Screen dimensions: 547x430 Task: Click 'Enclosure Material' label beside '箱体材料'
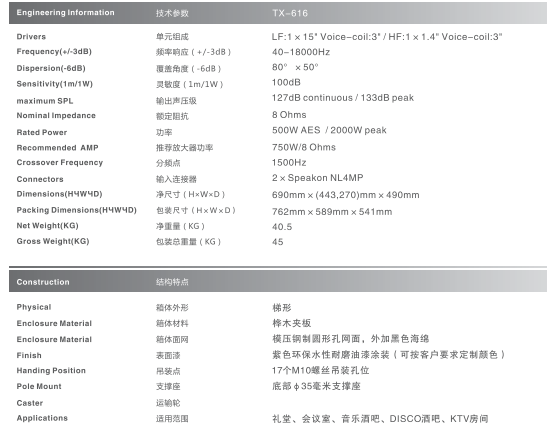click(x=54, y=323)
